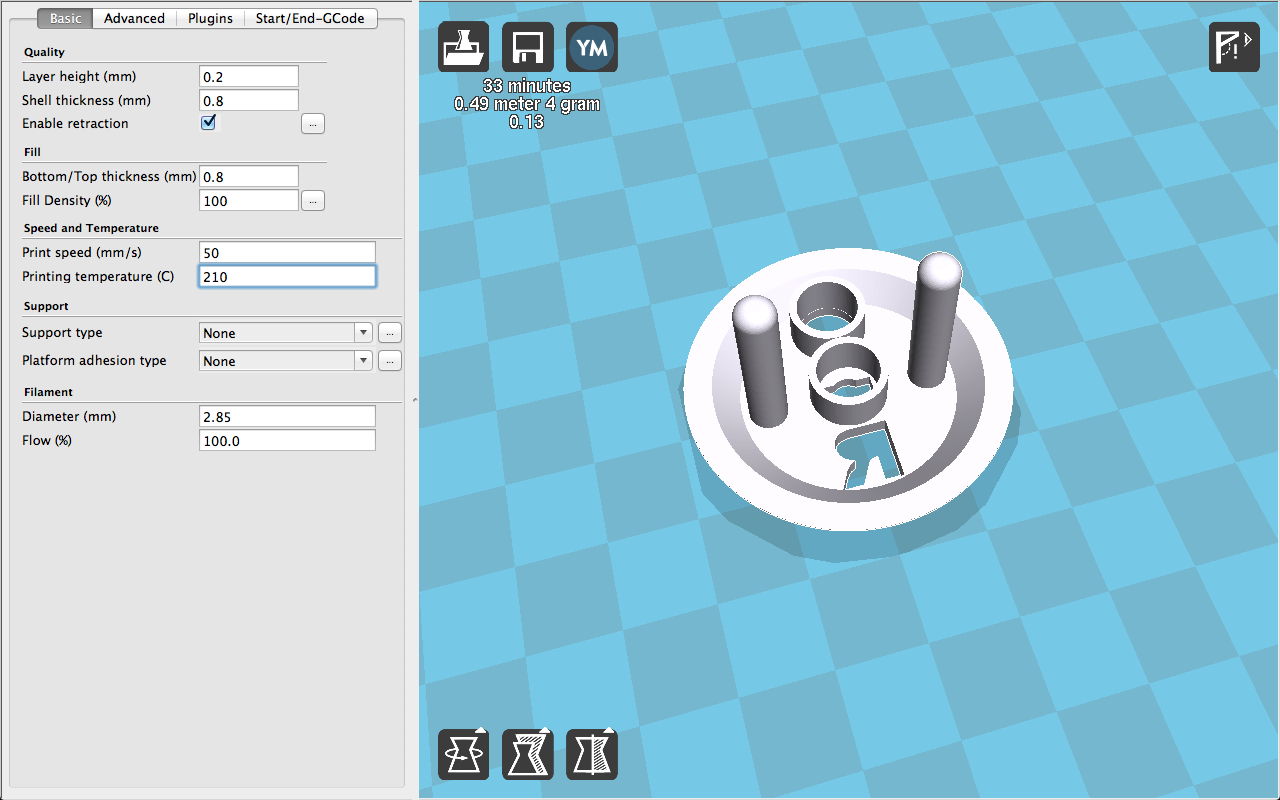Select the Rotate tool icon
The image size is (1280, 800).
click(x=464, y=754)
